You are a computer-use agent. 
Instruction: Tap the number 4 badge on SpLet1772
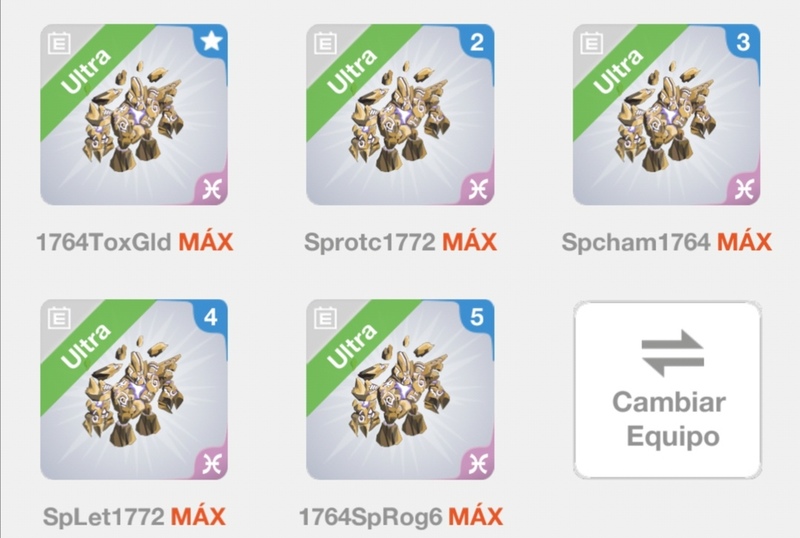(x=211, y=317)
